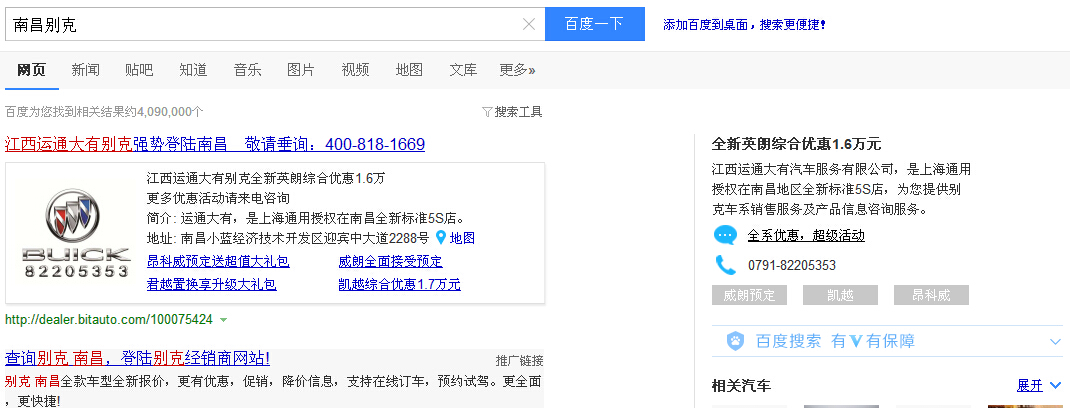Viewport: 1070px width, 408px height.
Task: Open 搜索工具 filter options
Action: (x=512, y=112)
